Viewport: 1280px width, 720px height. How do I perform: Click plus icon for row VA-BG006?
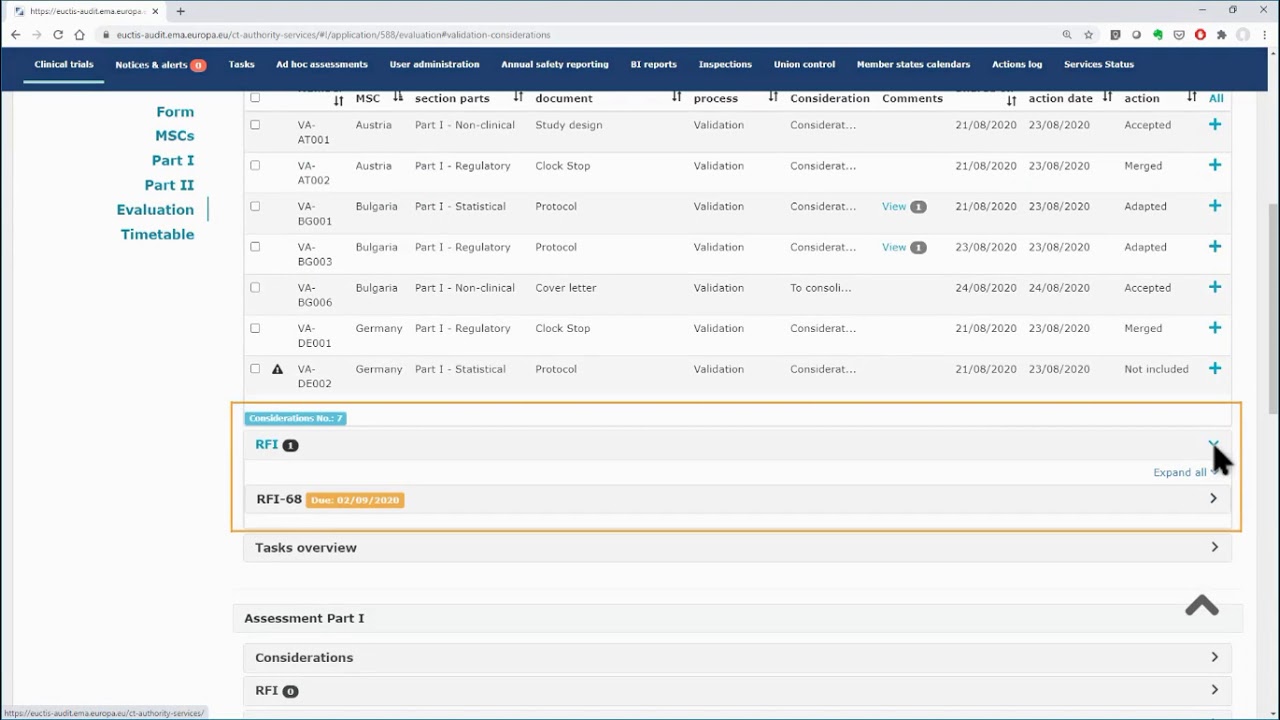1214,287
